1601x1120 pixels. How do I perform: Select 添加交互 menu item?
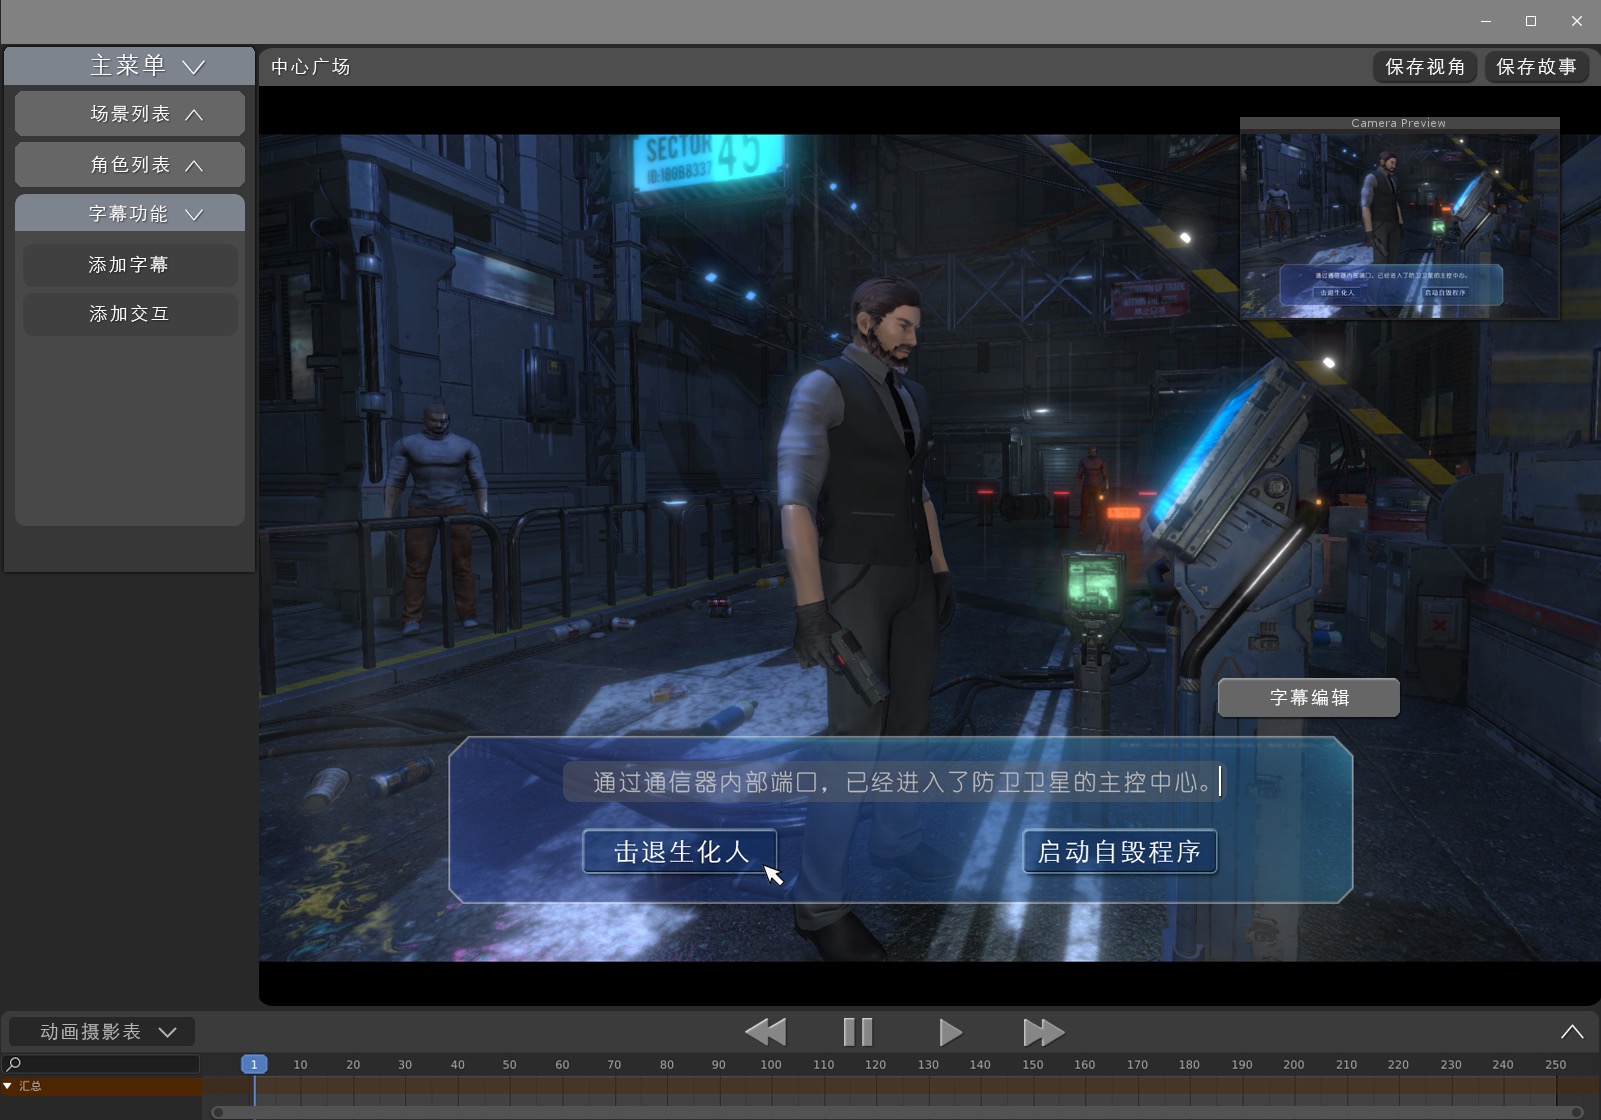(130, 314)
